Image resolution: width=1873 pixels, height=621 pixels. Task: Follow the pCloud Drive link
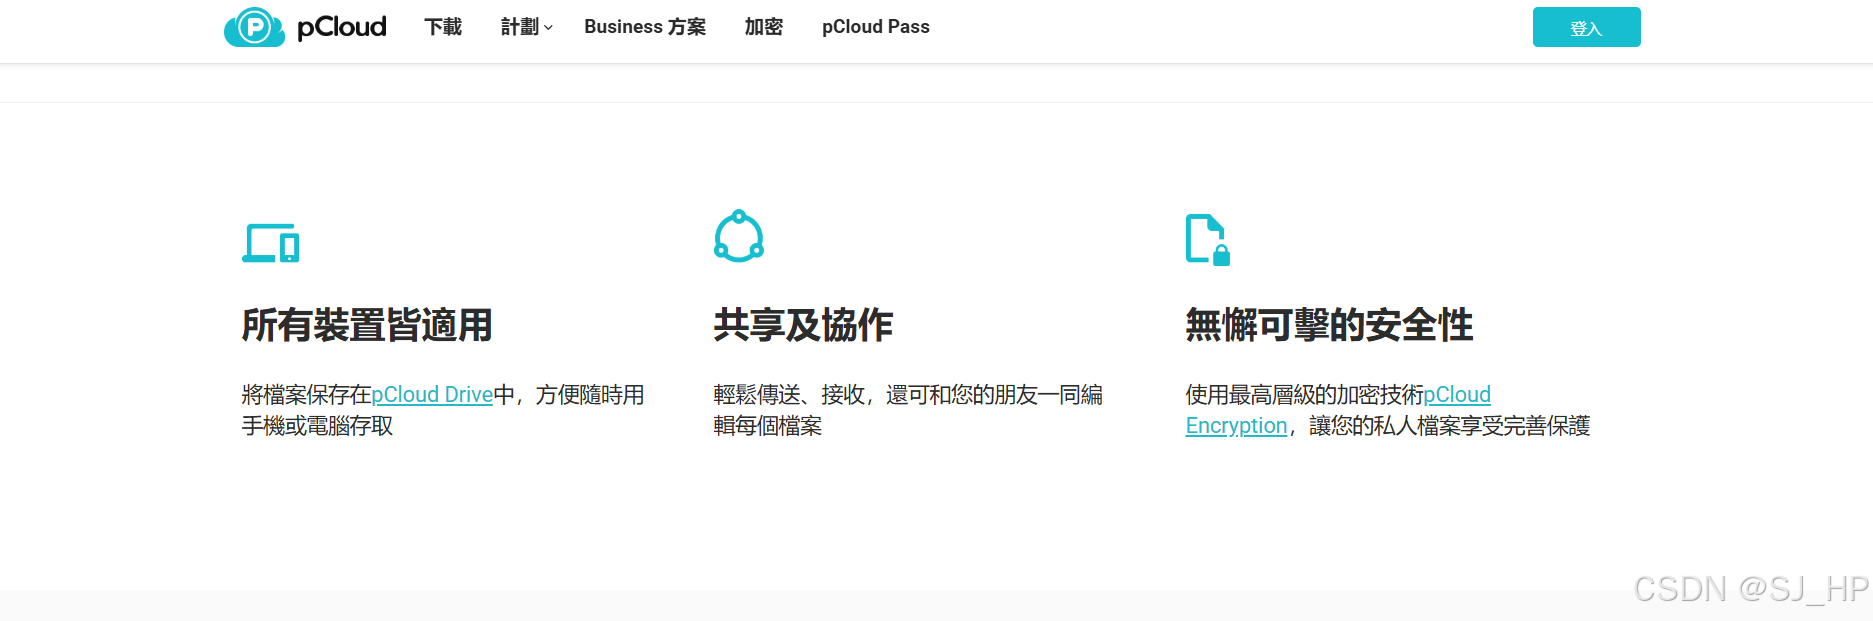tap(432, 395)
